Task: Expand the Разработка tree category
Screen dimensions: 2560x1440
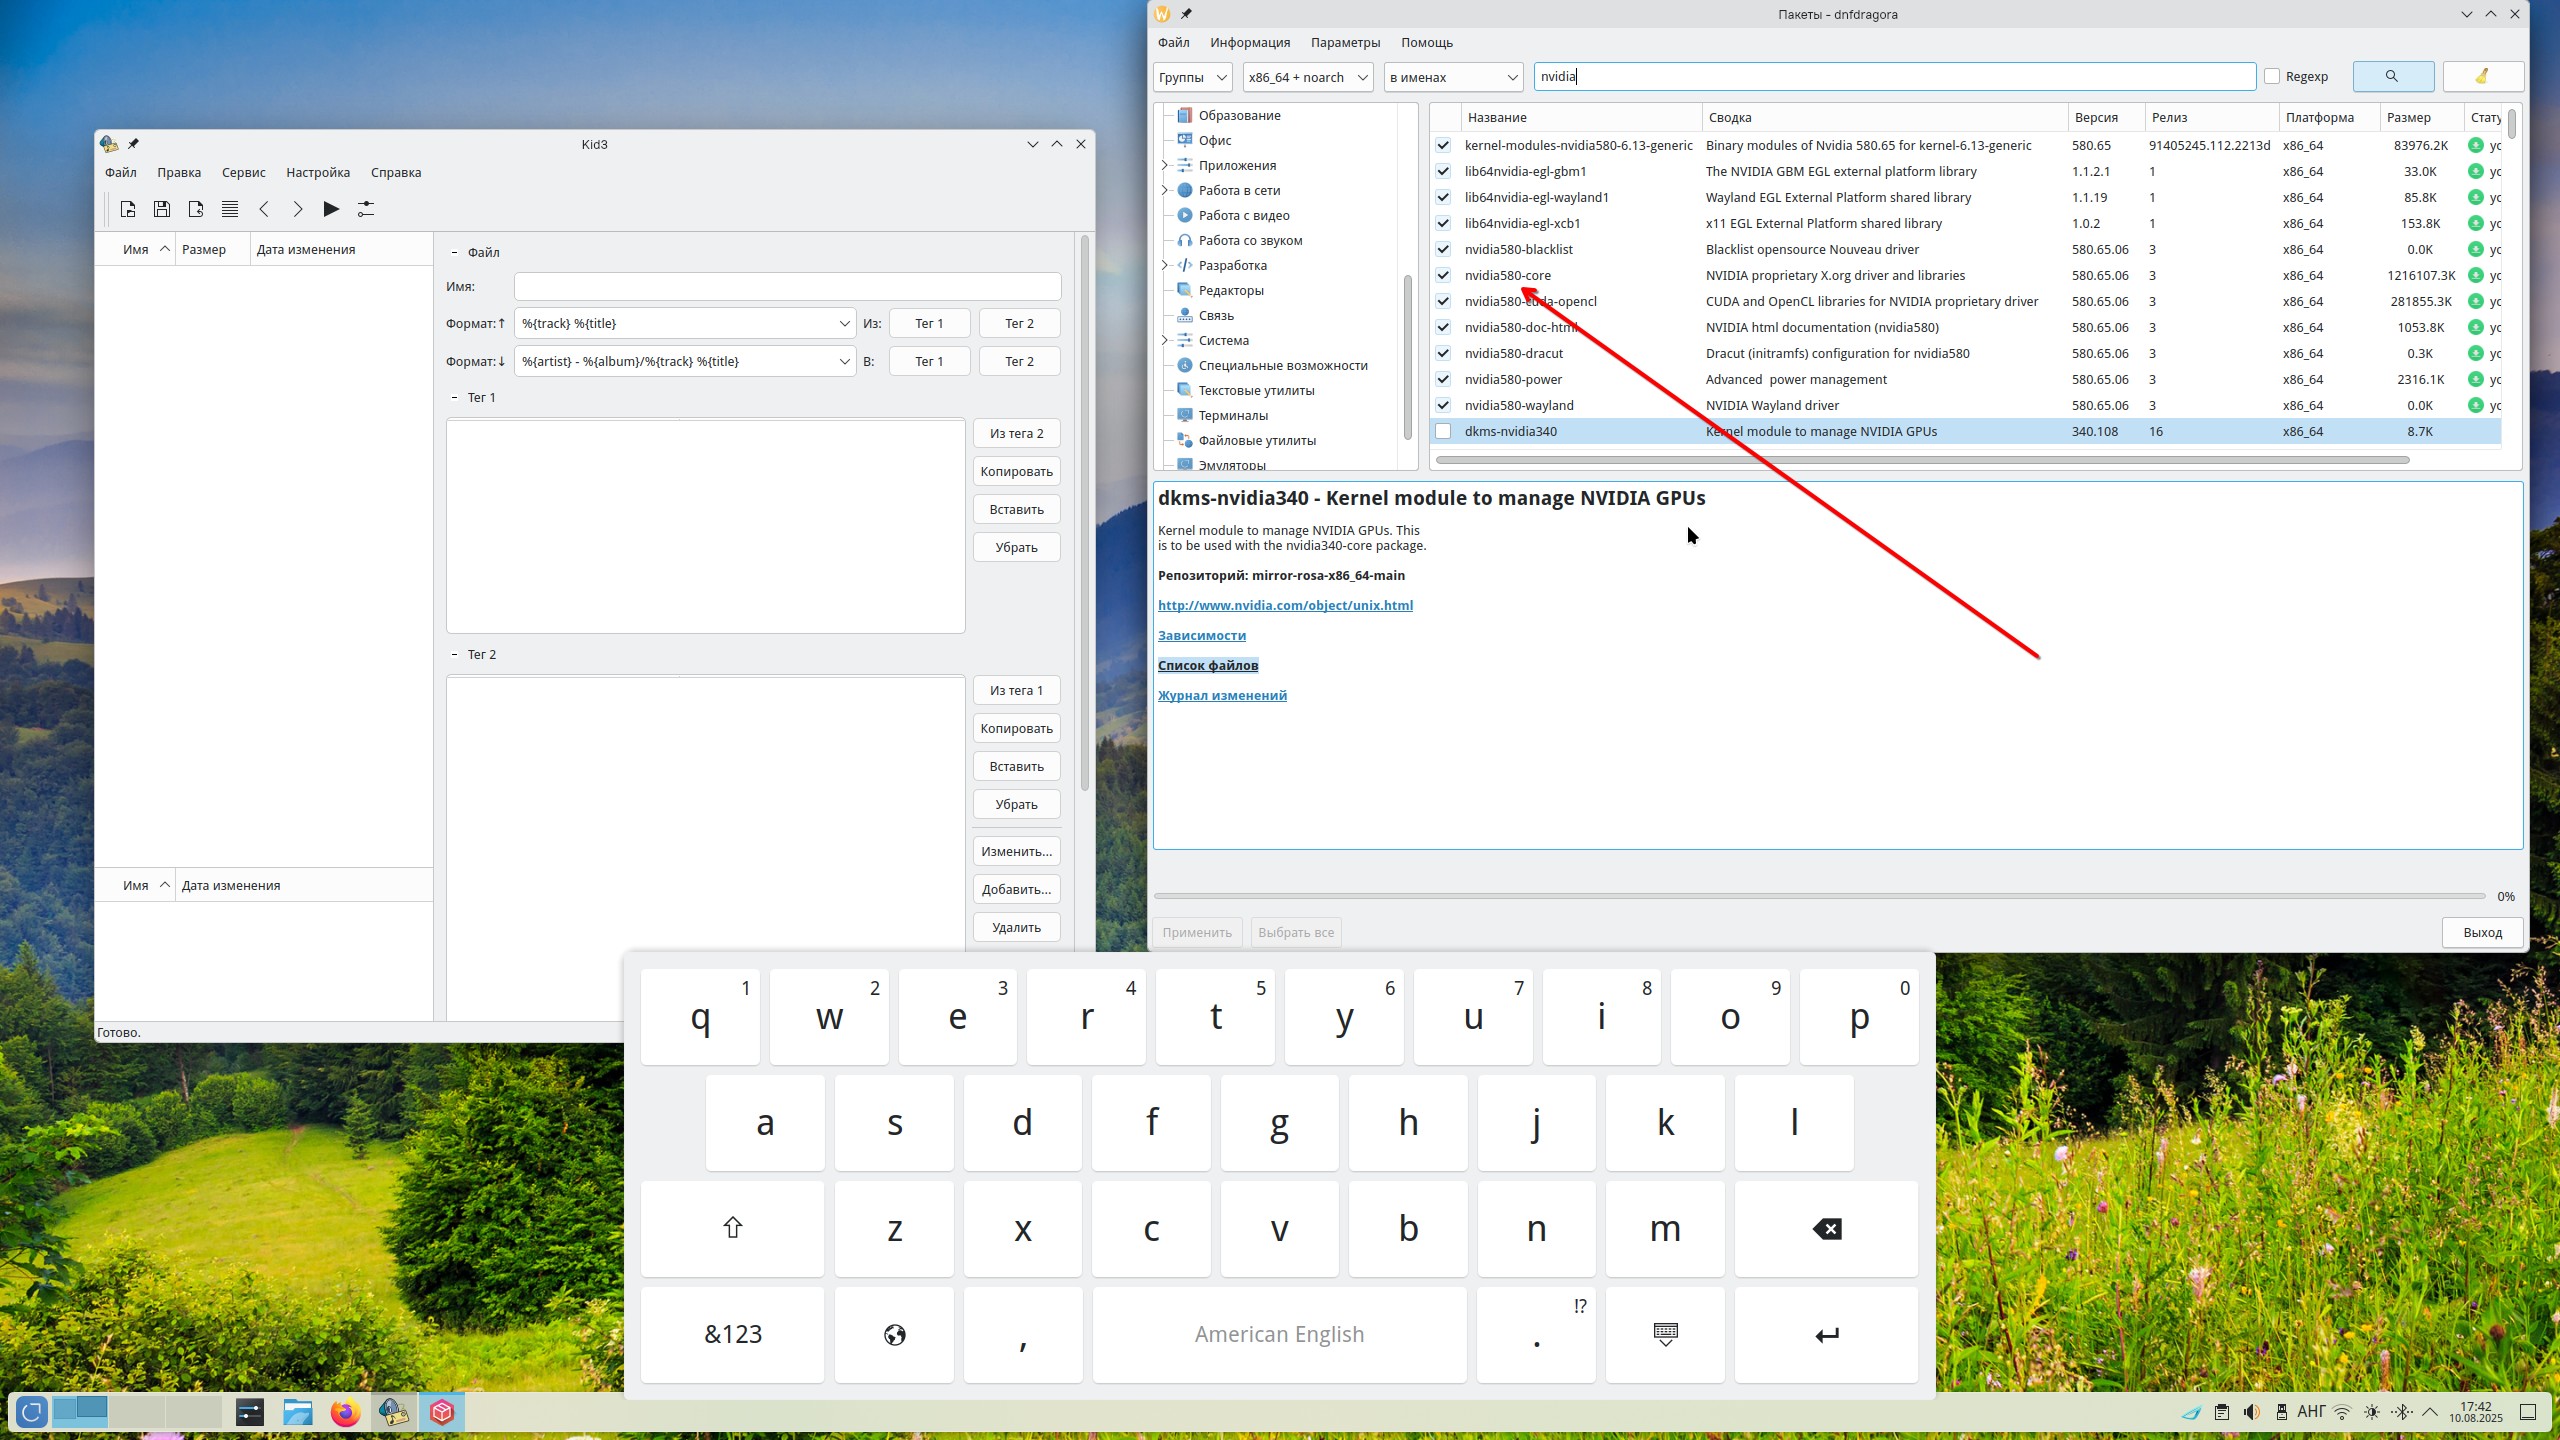Action: 1164,265
